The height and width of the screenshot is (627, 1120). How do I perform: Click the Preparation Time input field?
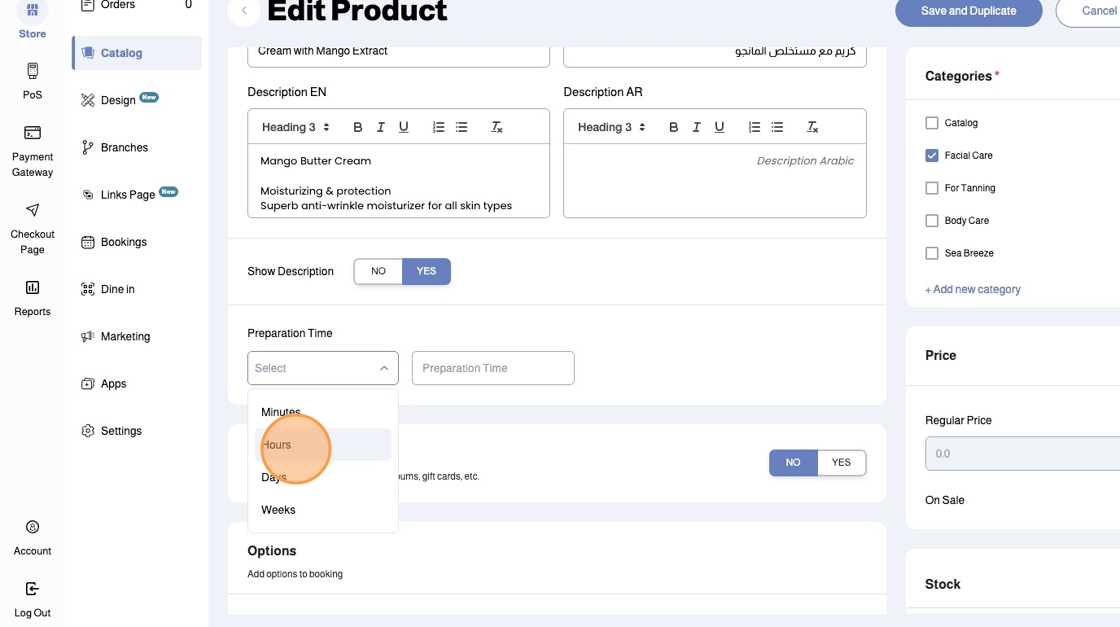point(493,368)
